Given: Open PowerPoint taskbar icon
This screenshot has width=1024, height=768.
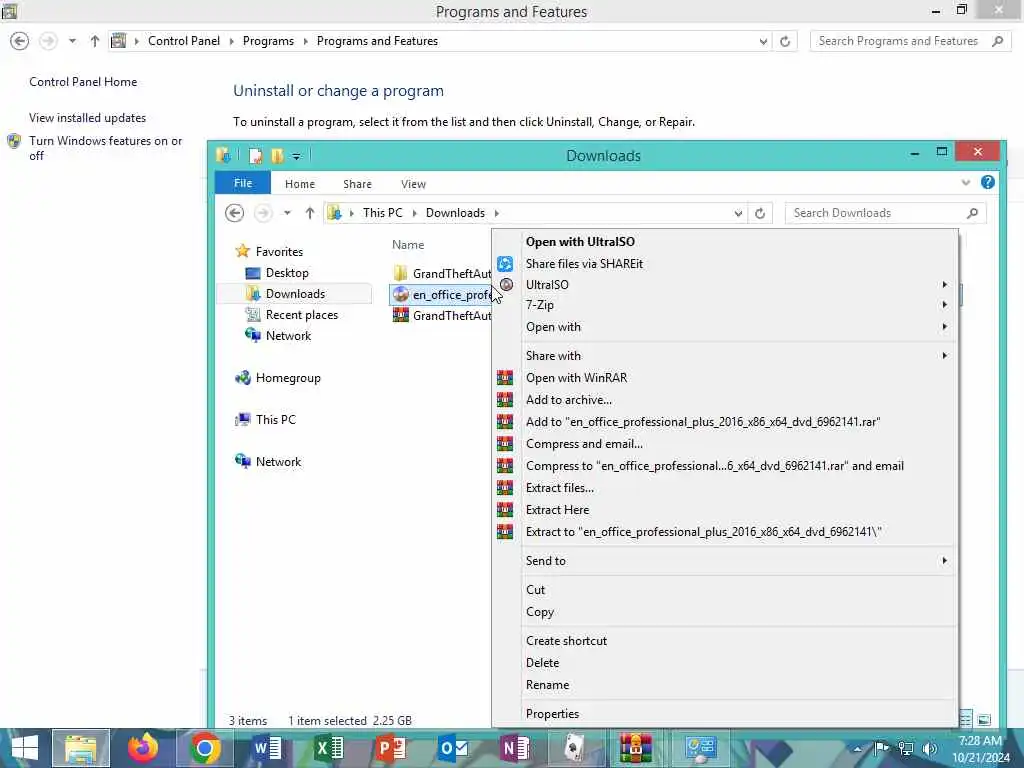Looking at the screenshot, I should pos(391,748).
